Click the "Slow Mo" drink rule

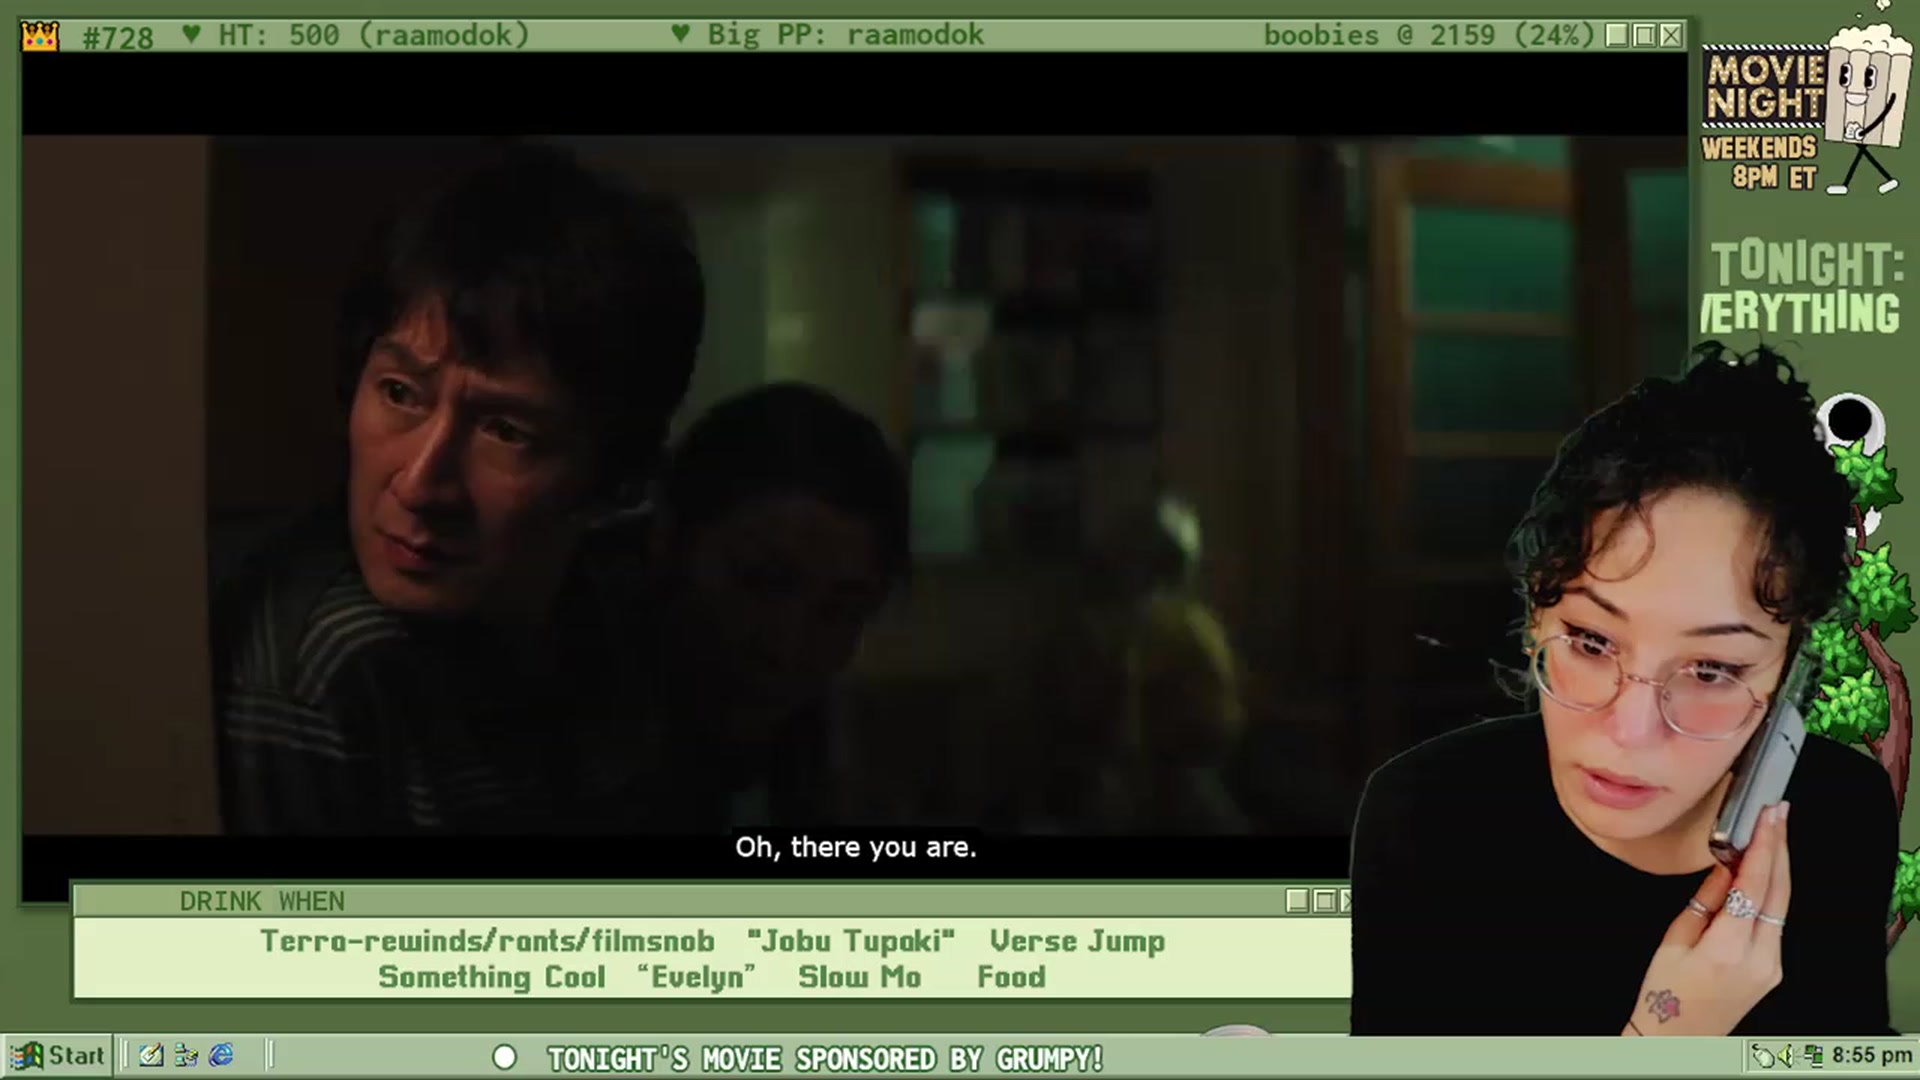[x=860, y=977]
